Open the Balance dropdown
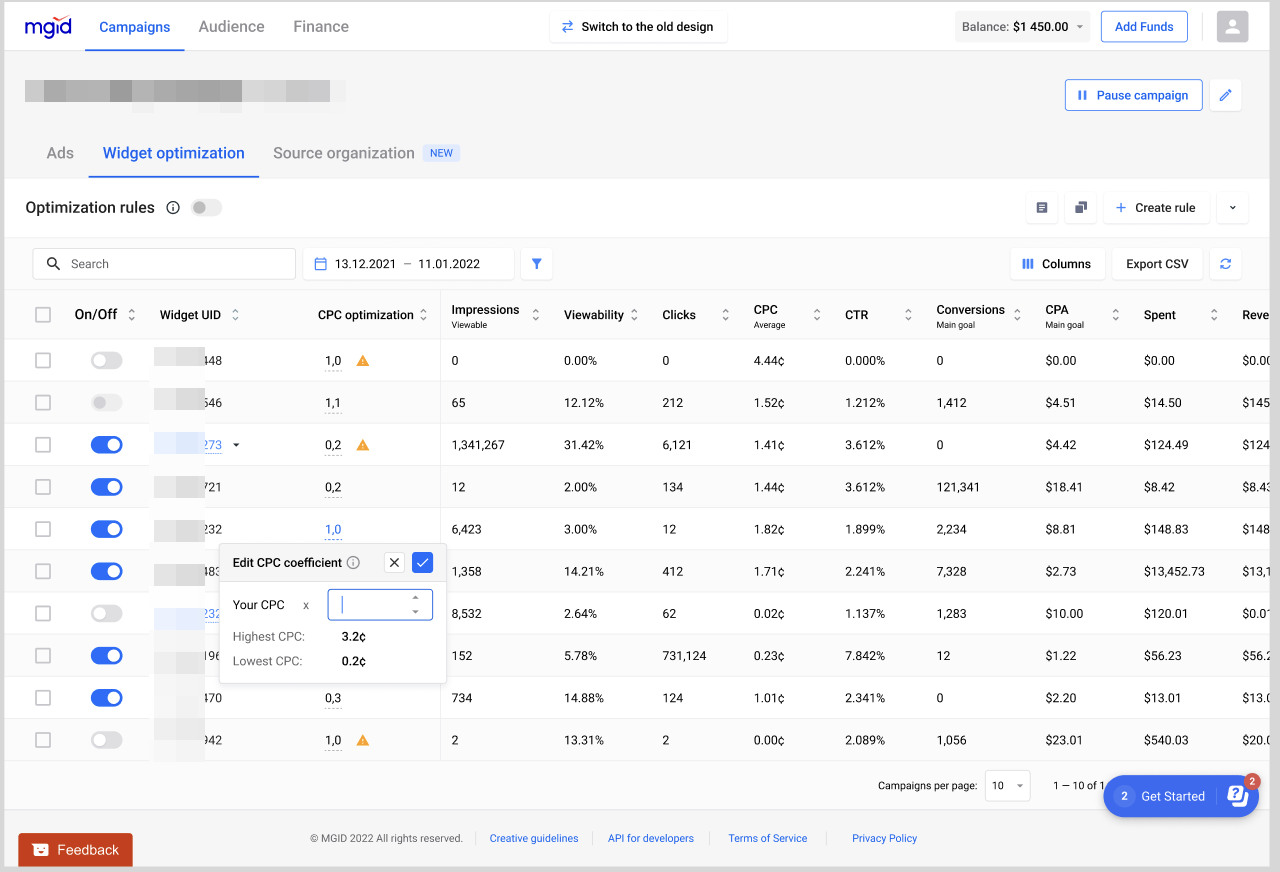The height and width of the screenshot is (872, 1280). pyautogui.click(x=1022, y=26)
